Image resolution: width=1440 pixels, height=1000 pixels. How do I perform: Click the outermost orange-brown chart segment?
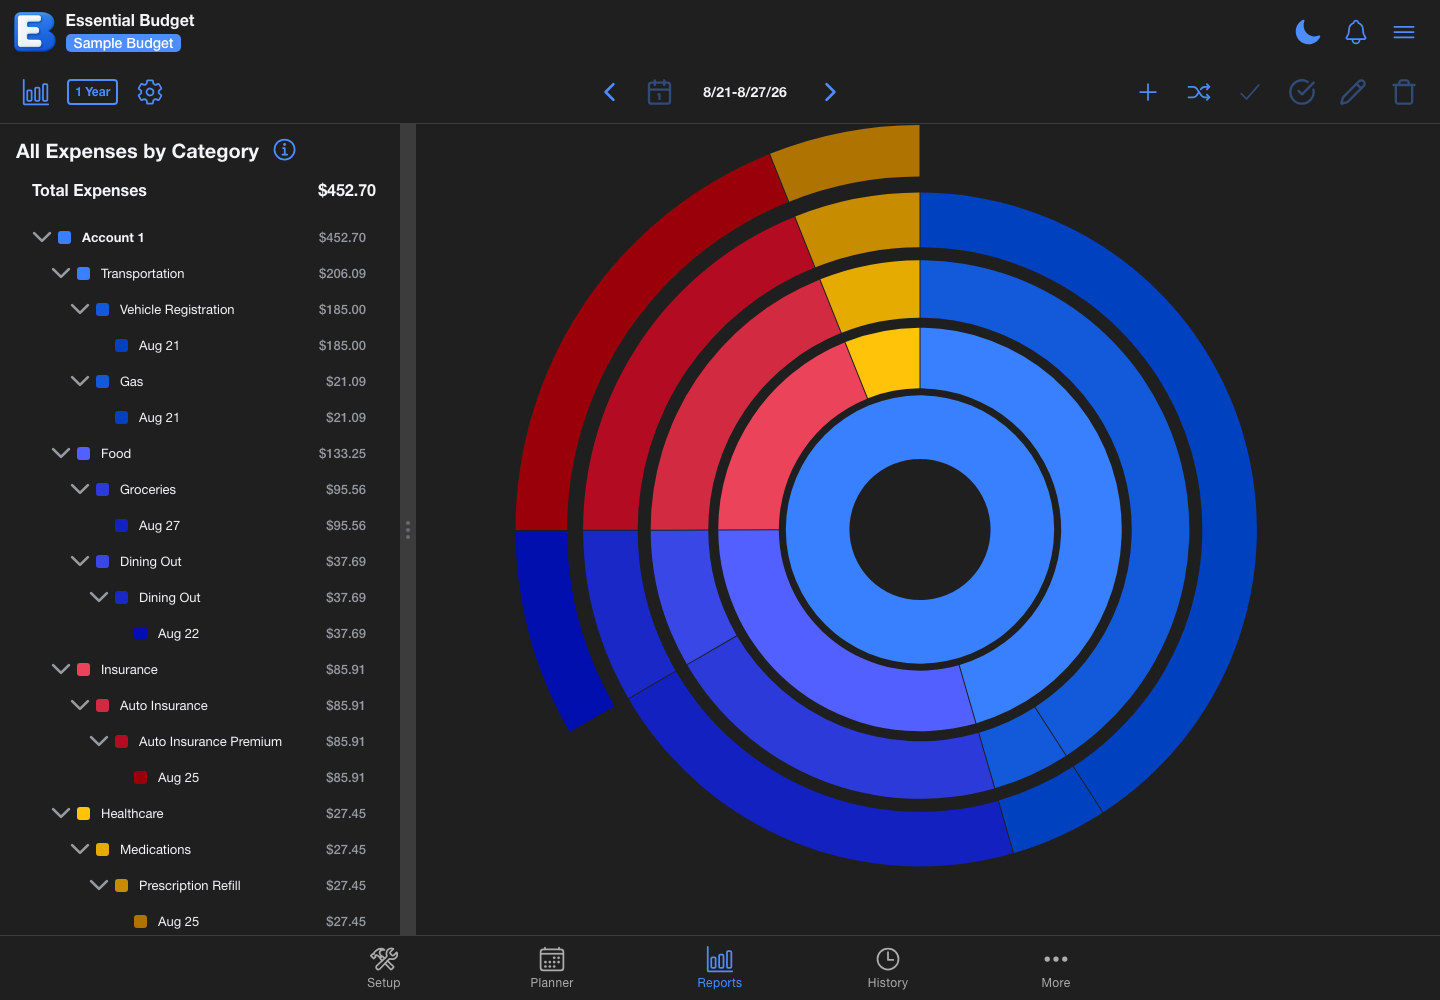point(850,157)
